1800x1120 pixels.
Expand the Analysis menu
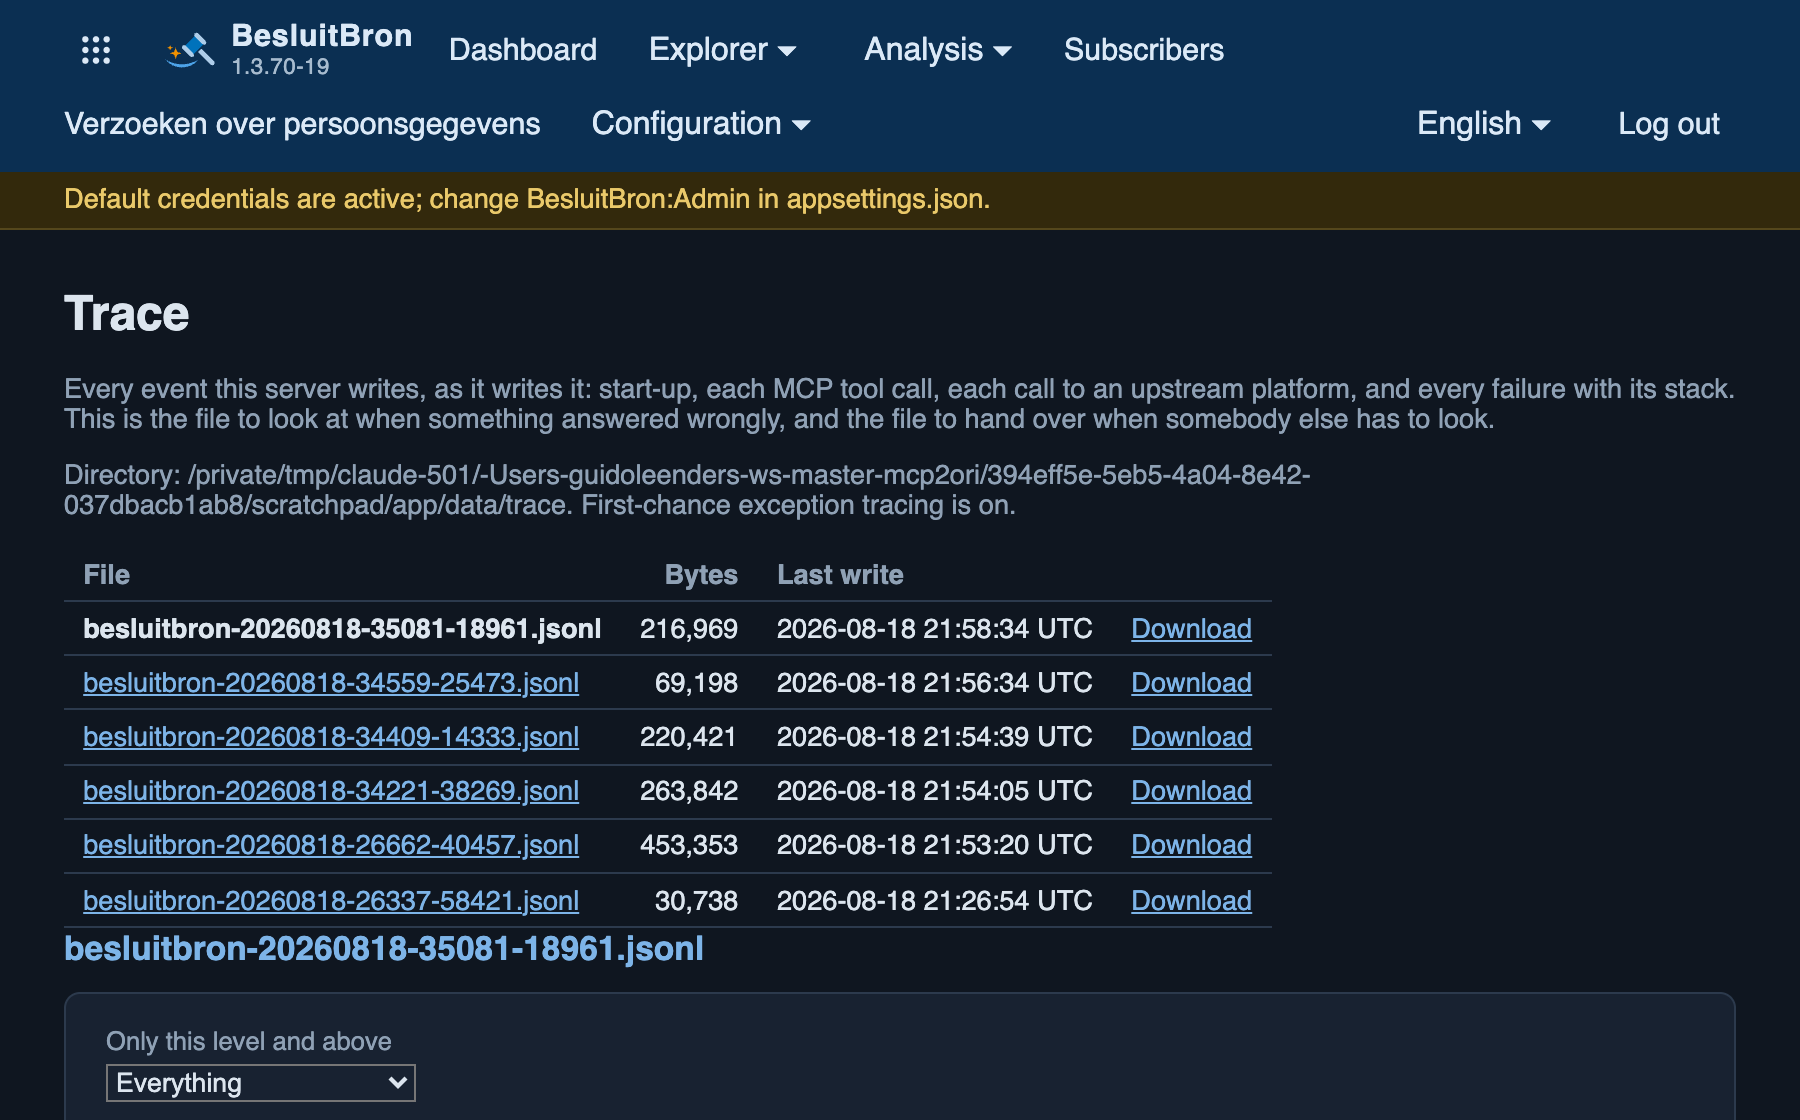(x=938, y=50)
